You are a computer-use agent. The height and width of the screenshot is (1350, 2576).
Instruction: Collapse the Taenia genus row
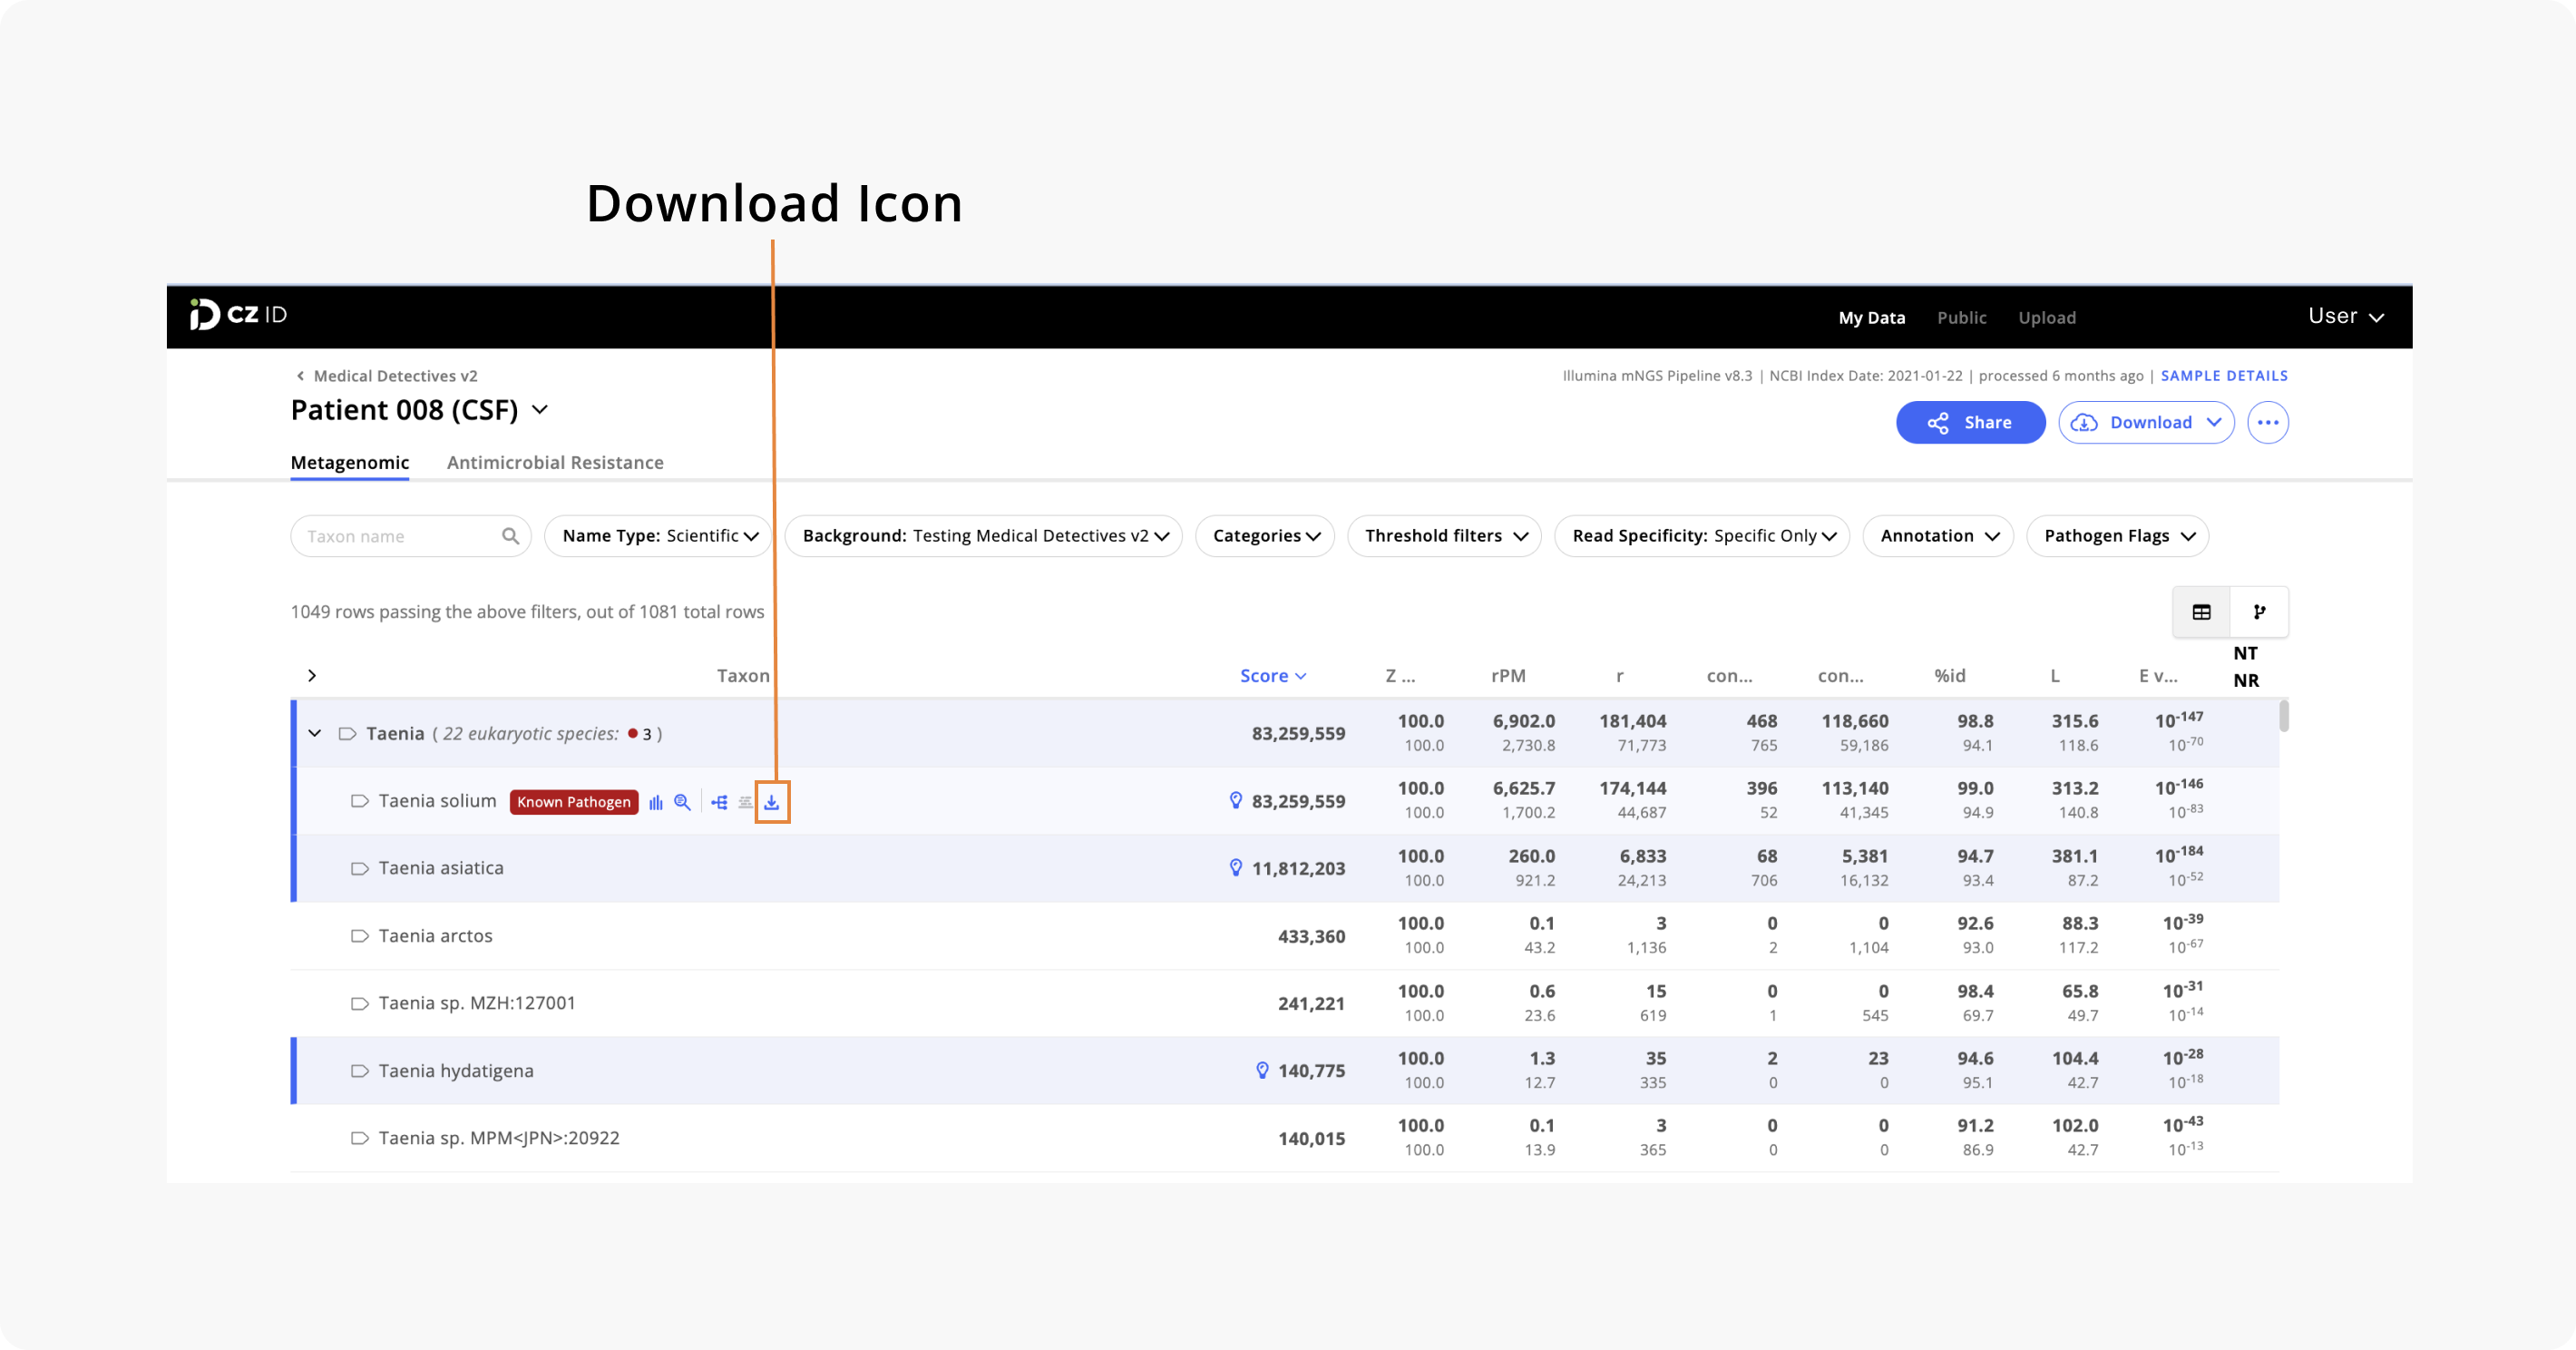click(x=315, y=733)
